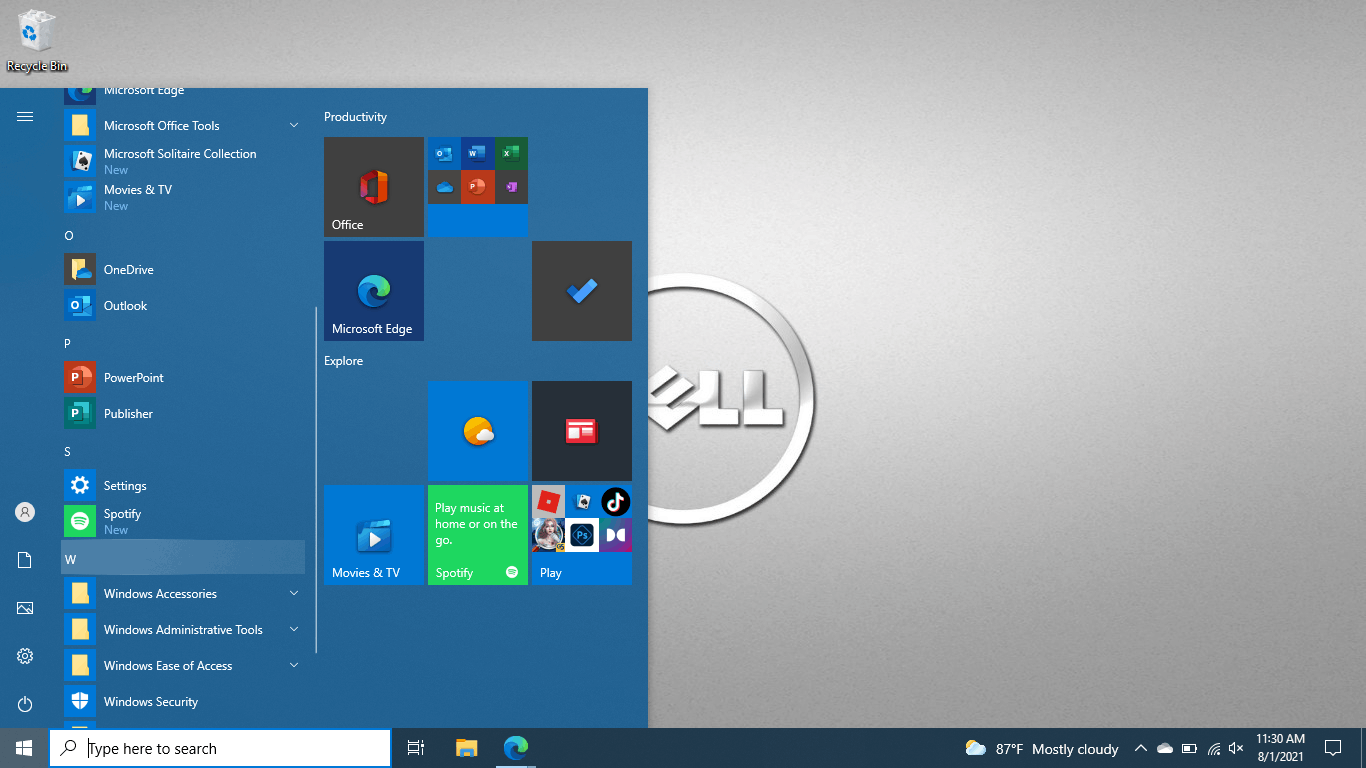This screenshot has height=768, width=1366.
Task: Open the taskbar weather widget
Action: tap(1041, 748)
